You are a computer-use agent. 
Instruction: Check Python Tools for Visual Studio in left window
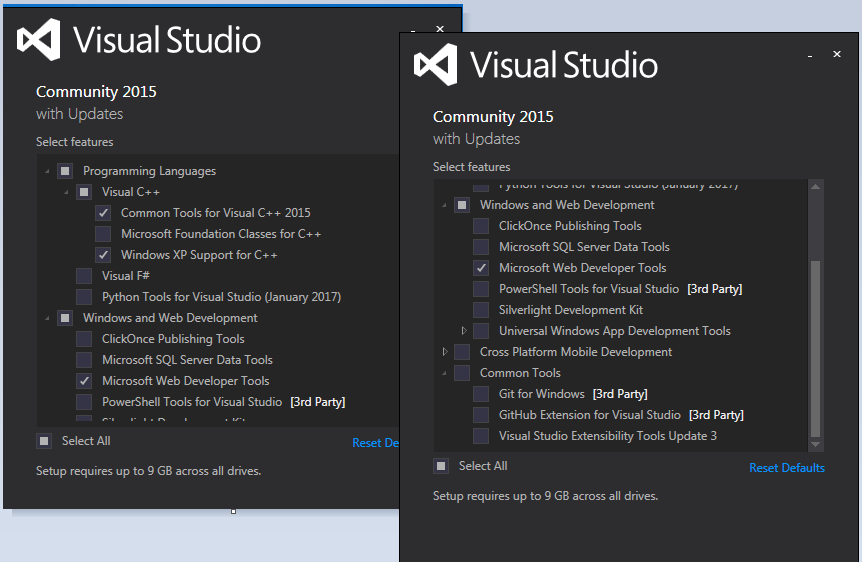(84, 297)
